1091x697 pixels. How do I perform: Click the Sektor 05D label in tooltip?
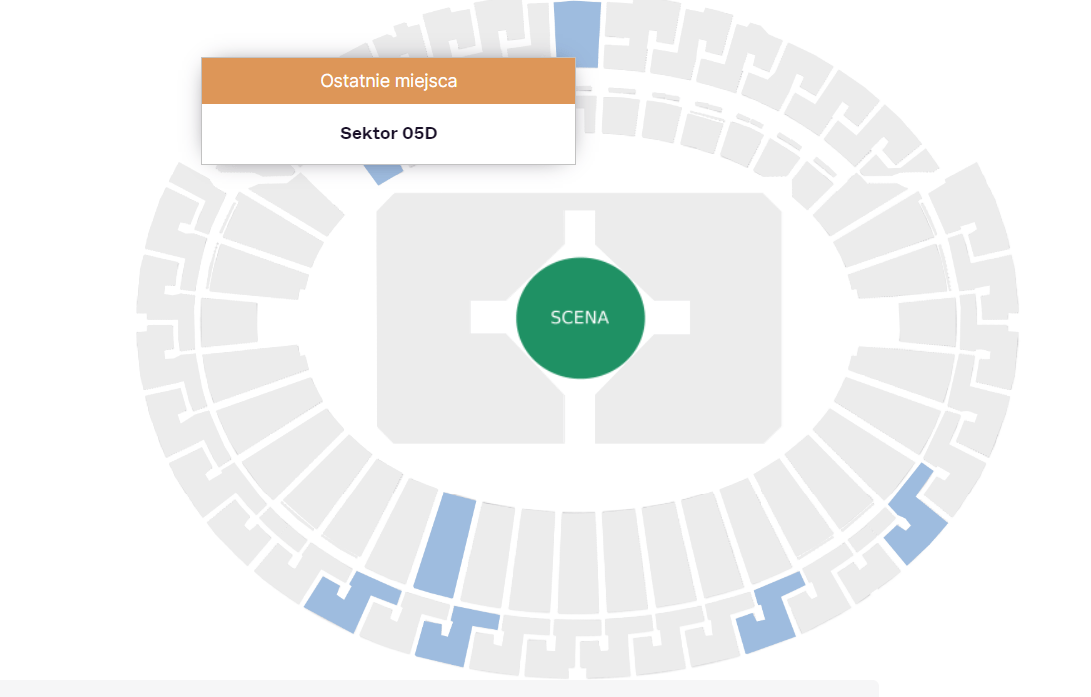(388, 134)
